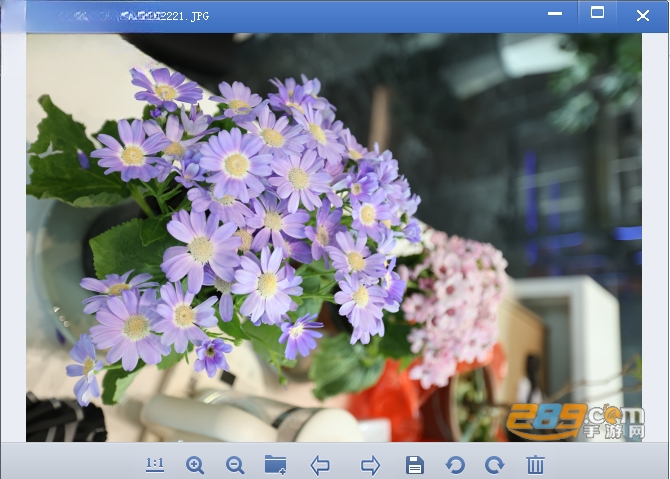Screen dimensions: 670x479
Task: Rotate the image clockwise
Action: coord(494,465)
